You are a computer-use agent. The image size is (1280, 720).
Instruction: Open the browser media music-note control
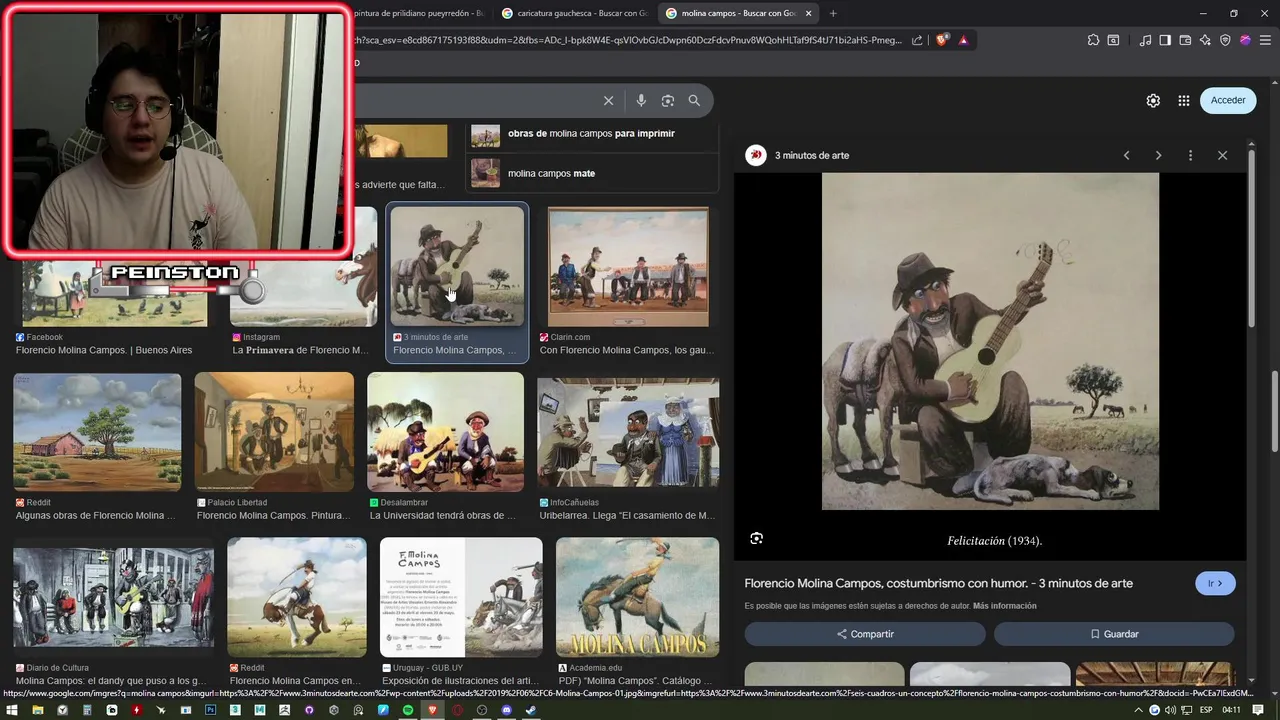point(1146,40)
